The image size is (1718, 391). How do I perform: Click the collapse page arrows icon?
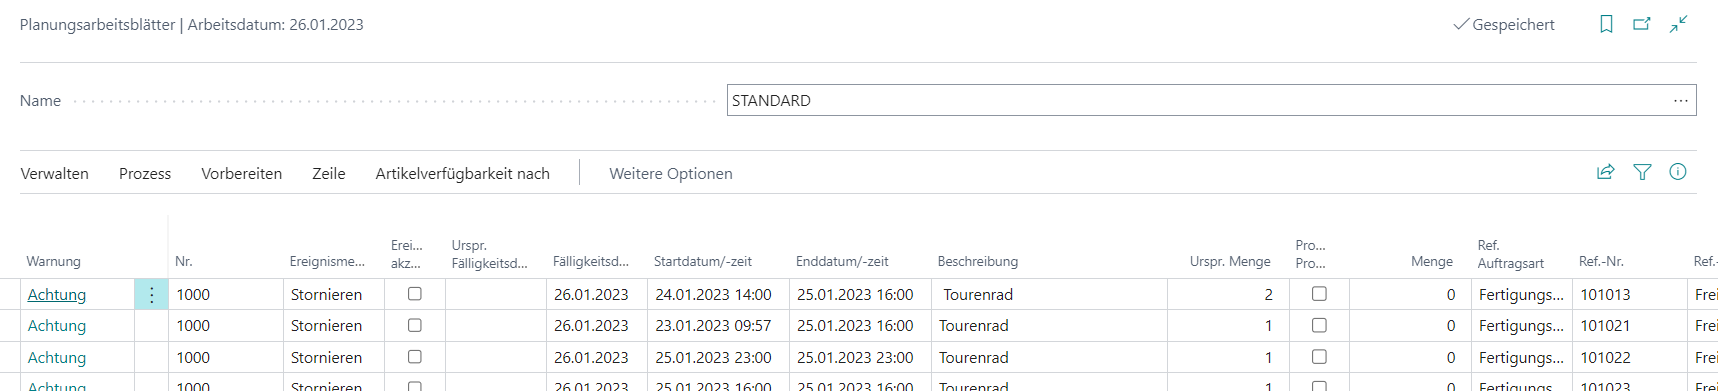coord(1679,24)
